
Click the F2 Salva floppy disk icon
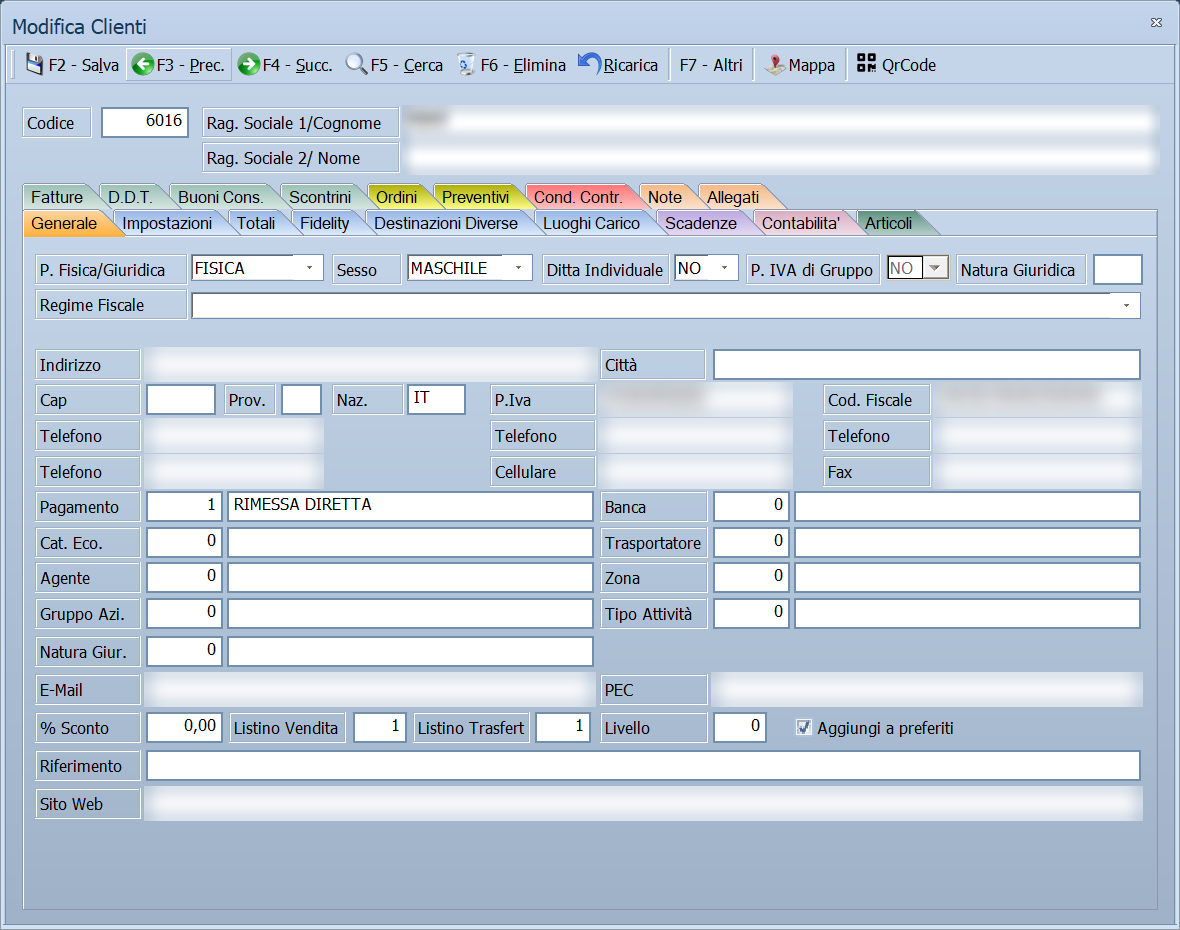coord(34,65)
